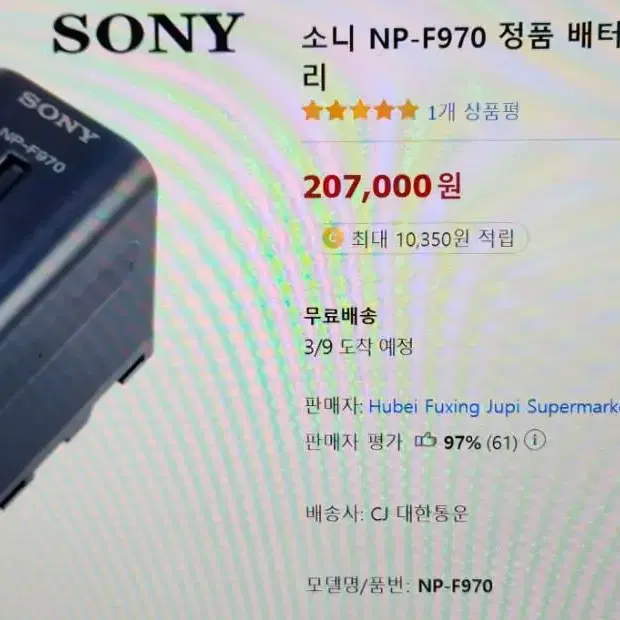Click the seller rating info icon

[535, 440]
